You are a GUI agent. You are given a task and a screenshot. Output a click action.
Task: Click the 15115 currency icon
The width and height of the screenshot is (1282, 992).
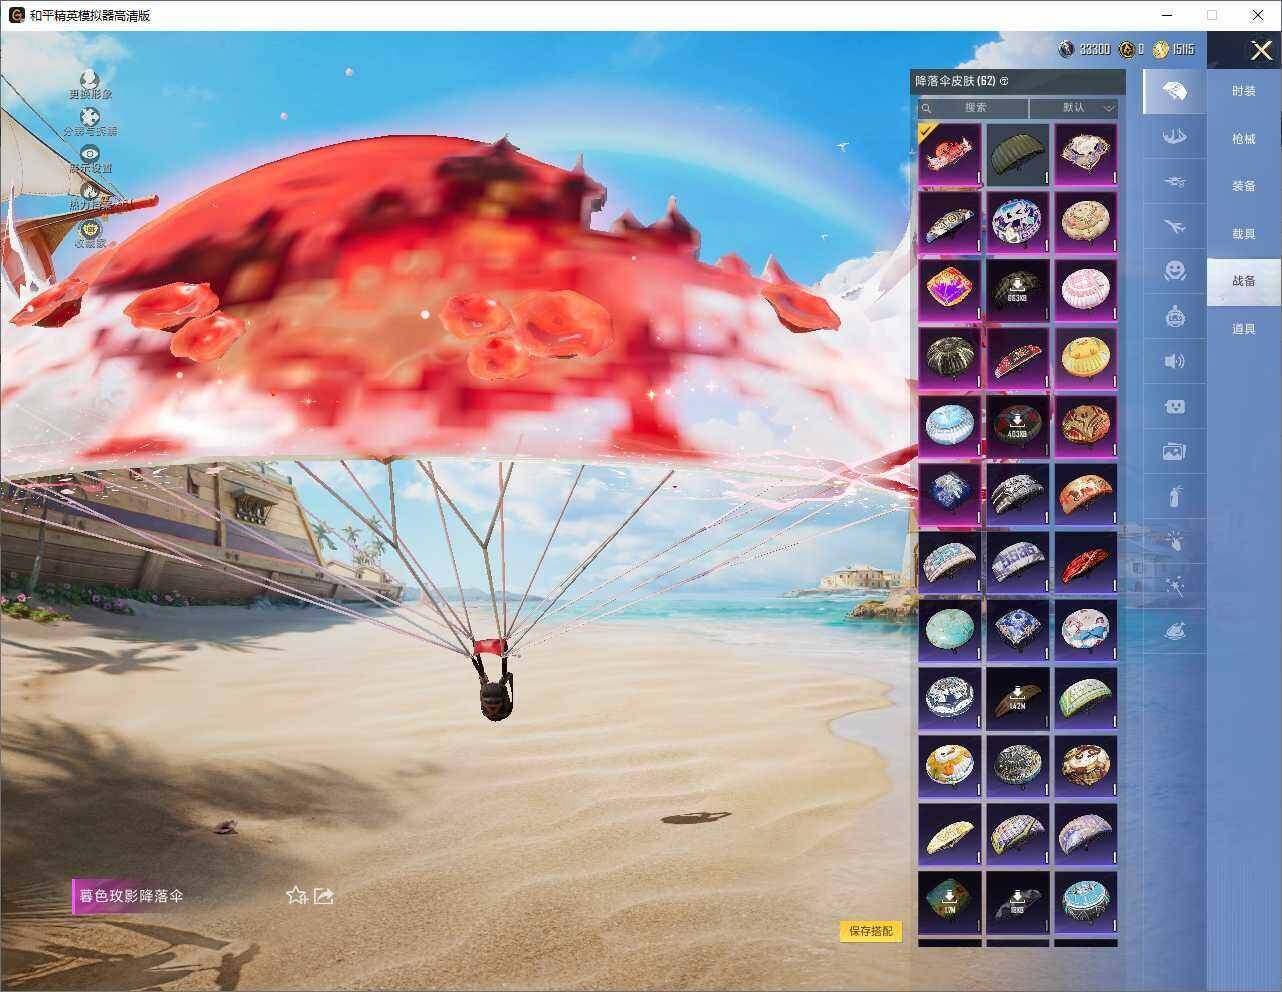coord(1161,49)
